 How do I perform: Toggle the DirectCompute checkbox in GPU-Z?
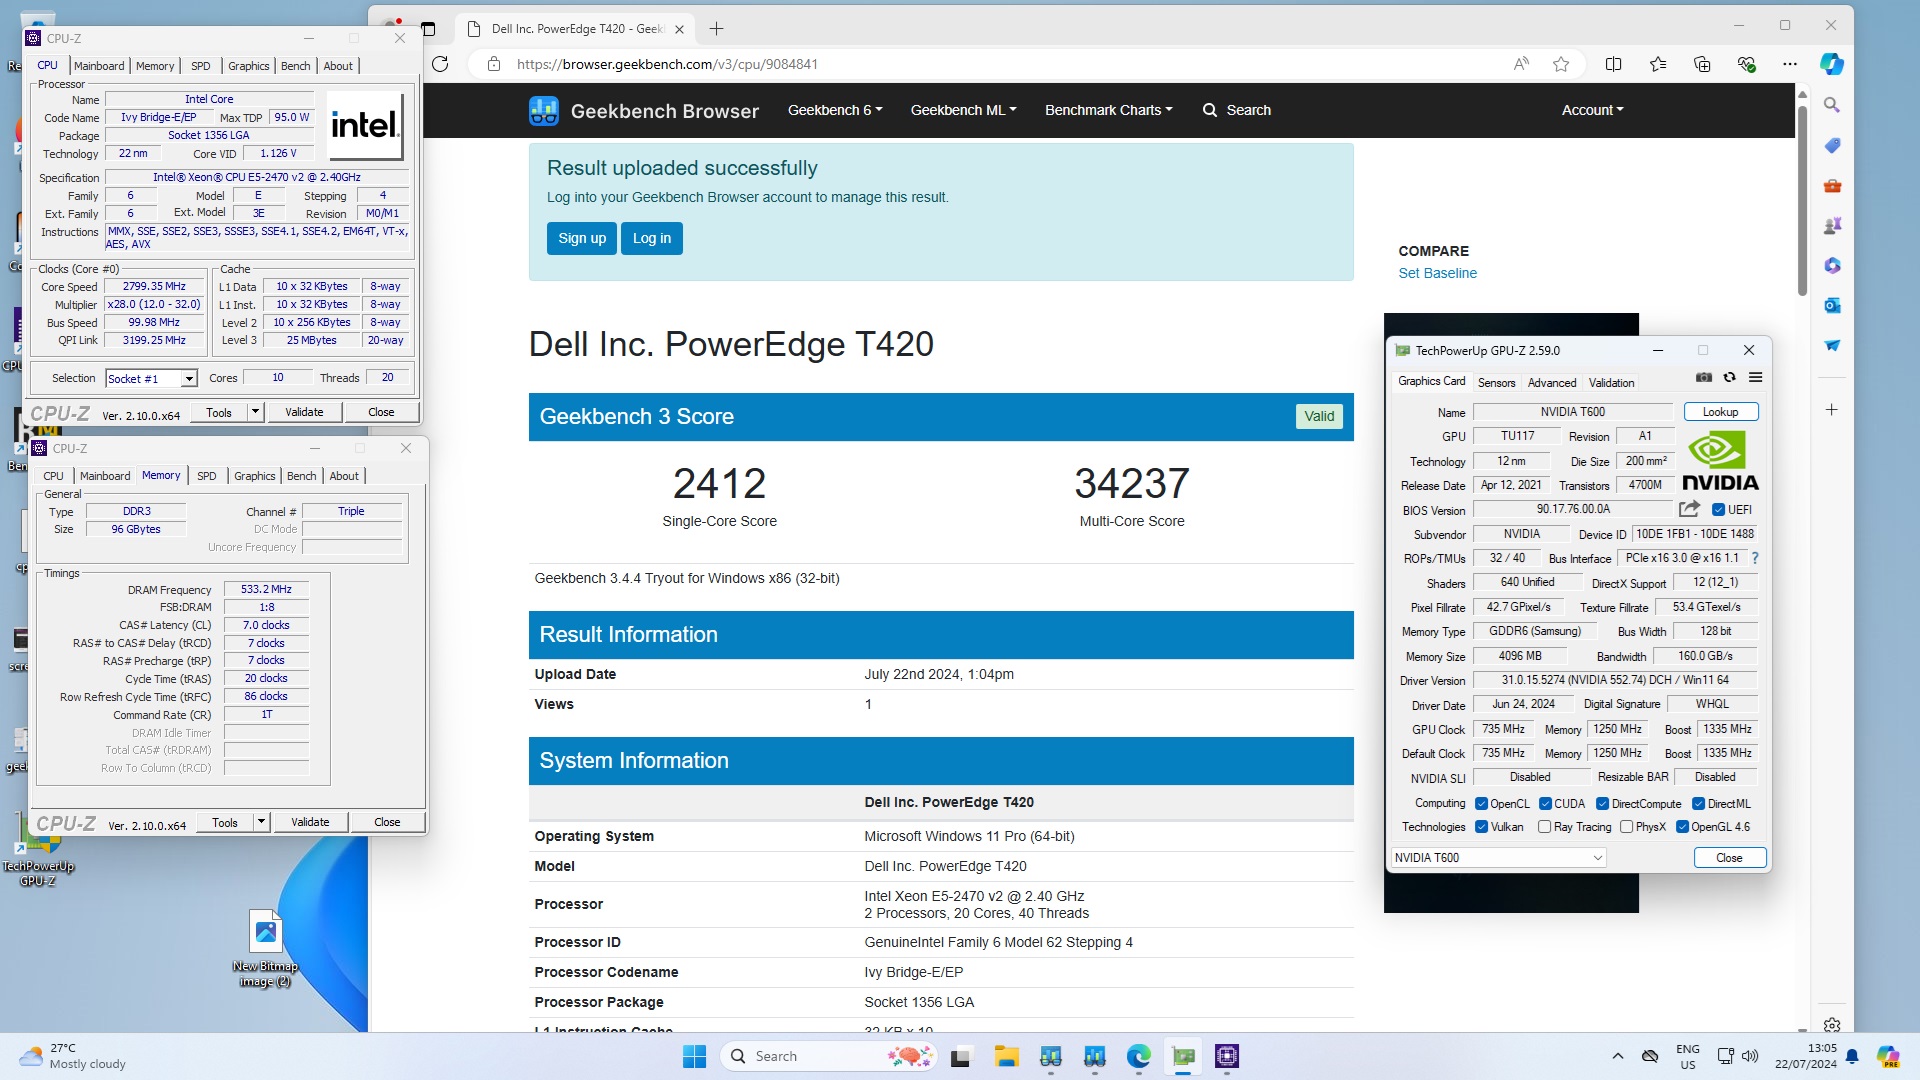[1602, 804]
